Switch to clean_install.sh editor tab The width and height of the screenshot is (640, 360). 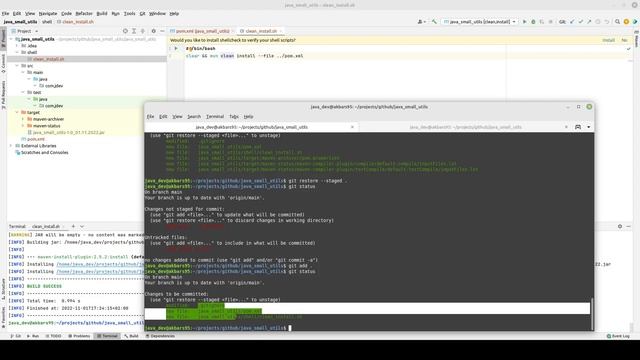pos(260,31)
